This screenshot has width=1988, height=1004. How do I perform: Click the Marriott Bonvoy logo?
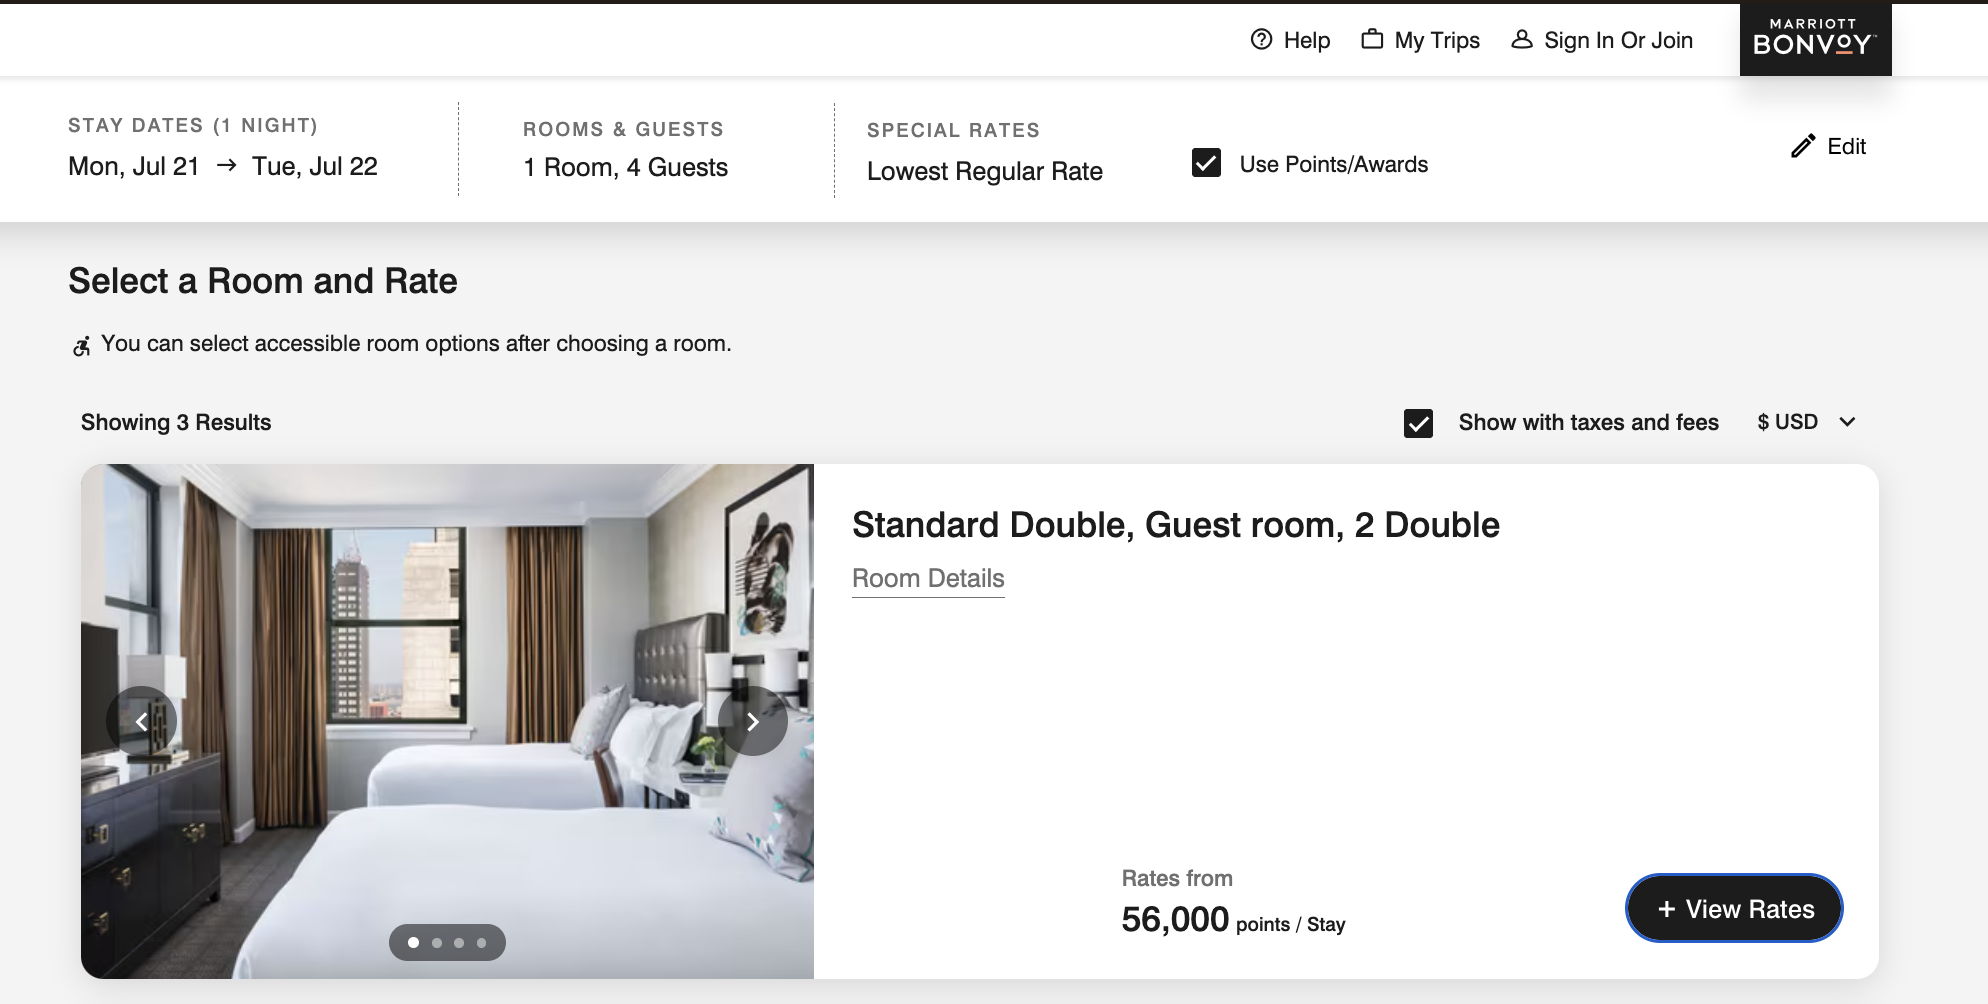(1815, 38)
